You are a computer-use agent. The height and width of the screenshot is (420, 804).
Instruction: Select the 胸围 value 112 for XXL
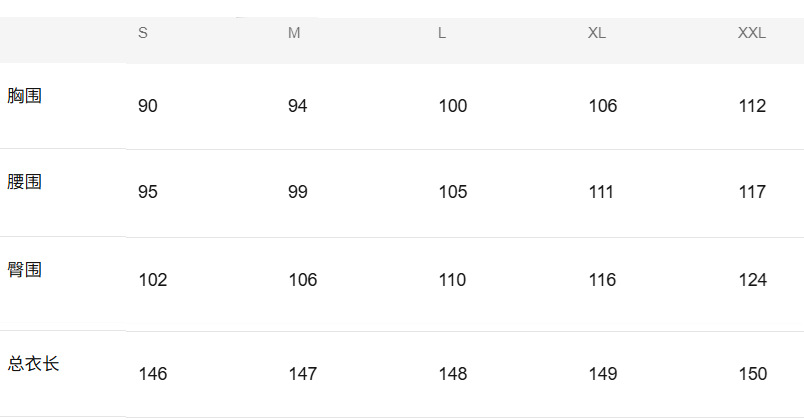tap(752, 106)
